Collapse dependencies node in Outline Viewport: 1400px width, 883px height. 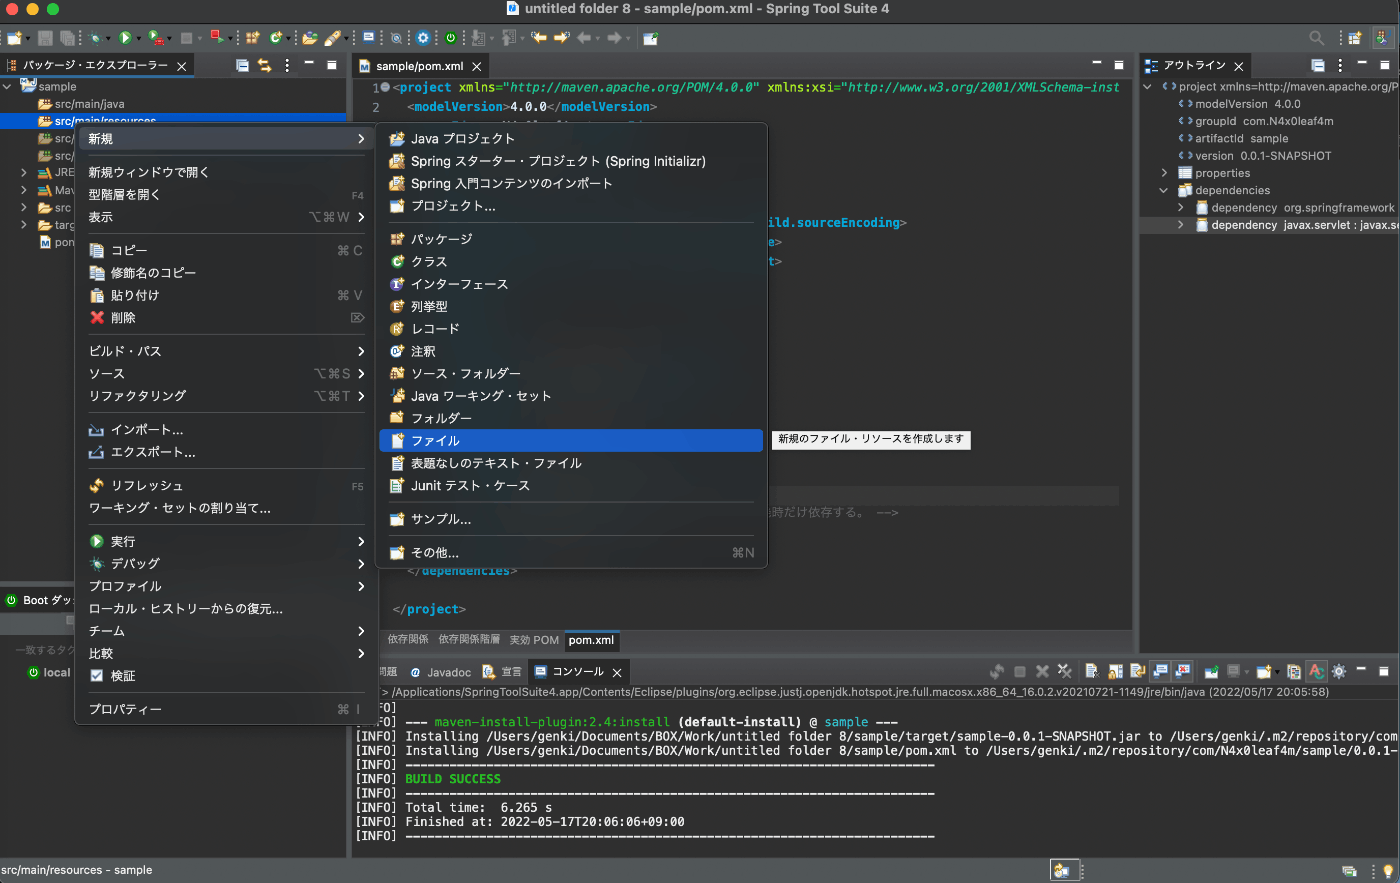tap(1164, 190)
